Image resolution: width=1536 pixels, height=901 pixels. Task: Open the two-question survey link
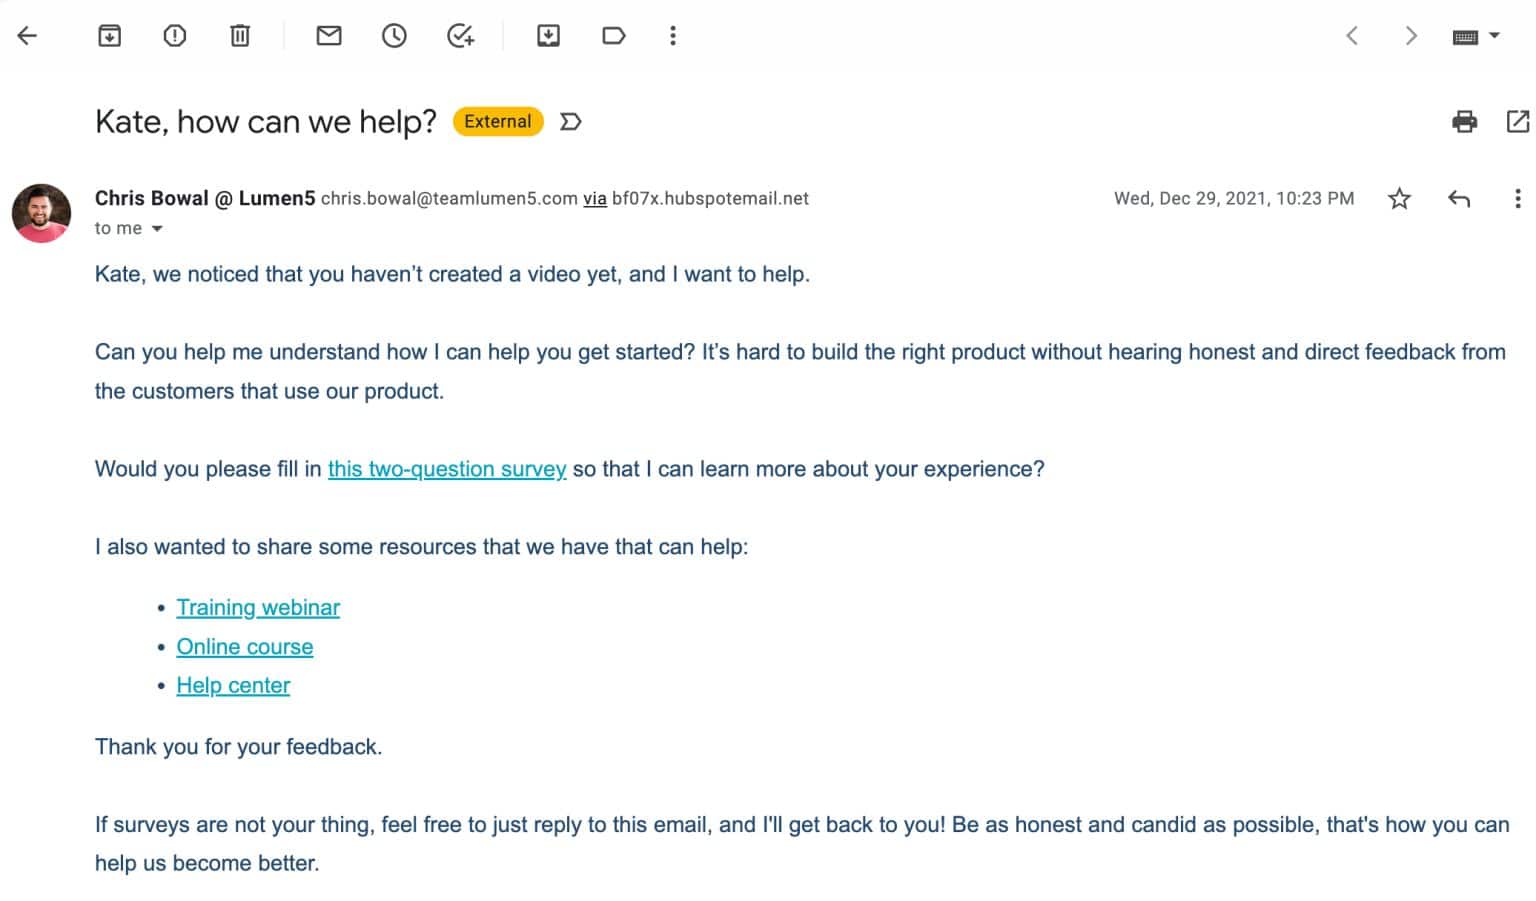point(447,469)
